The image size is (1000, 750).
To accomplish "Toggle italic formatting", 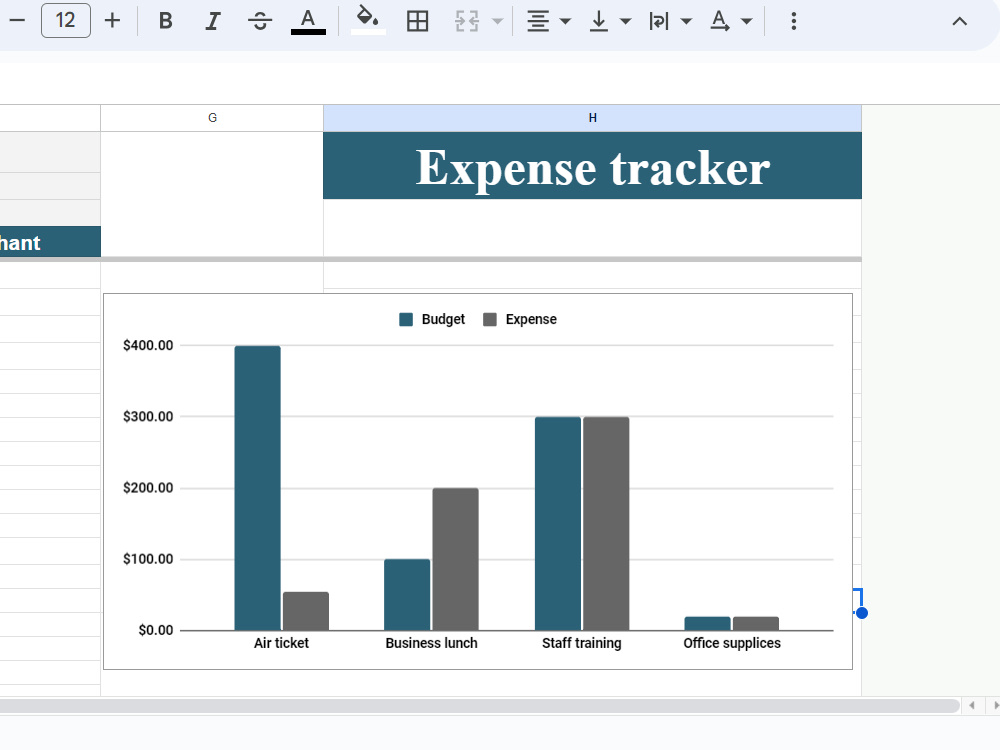I will (x=212, y=21).
